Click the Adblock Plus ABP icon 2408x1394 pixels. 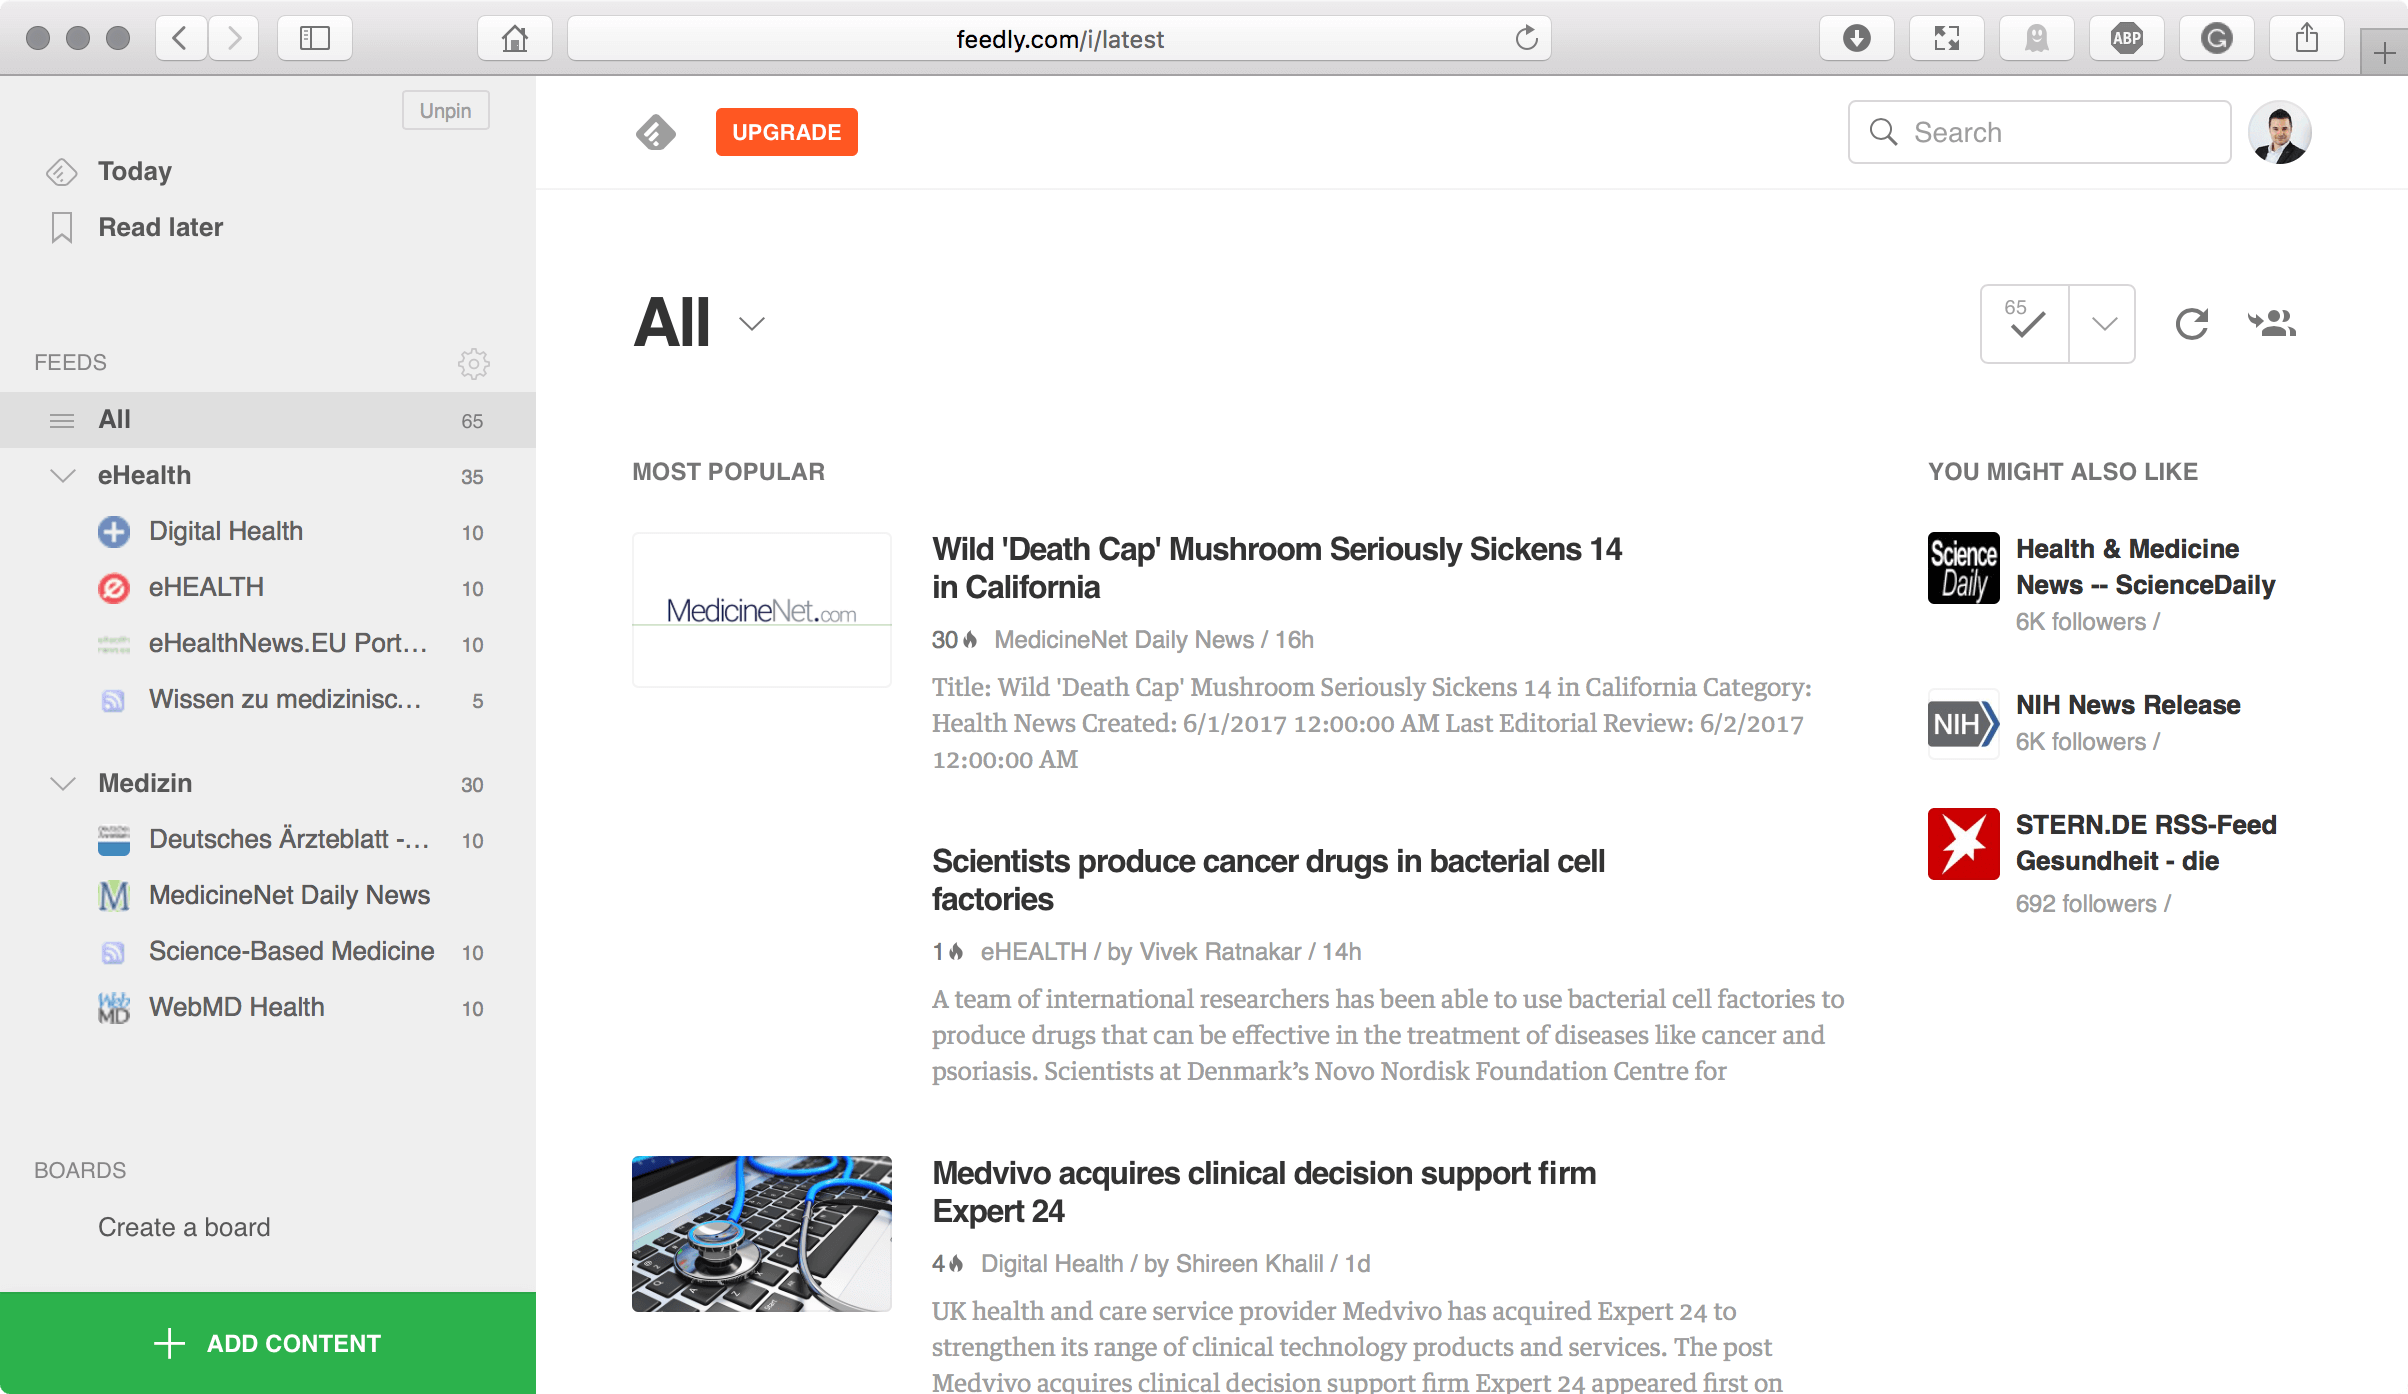click(2127, 38)
